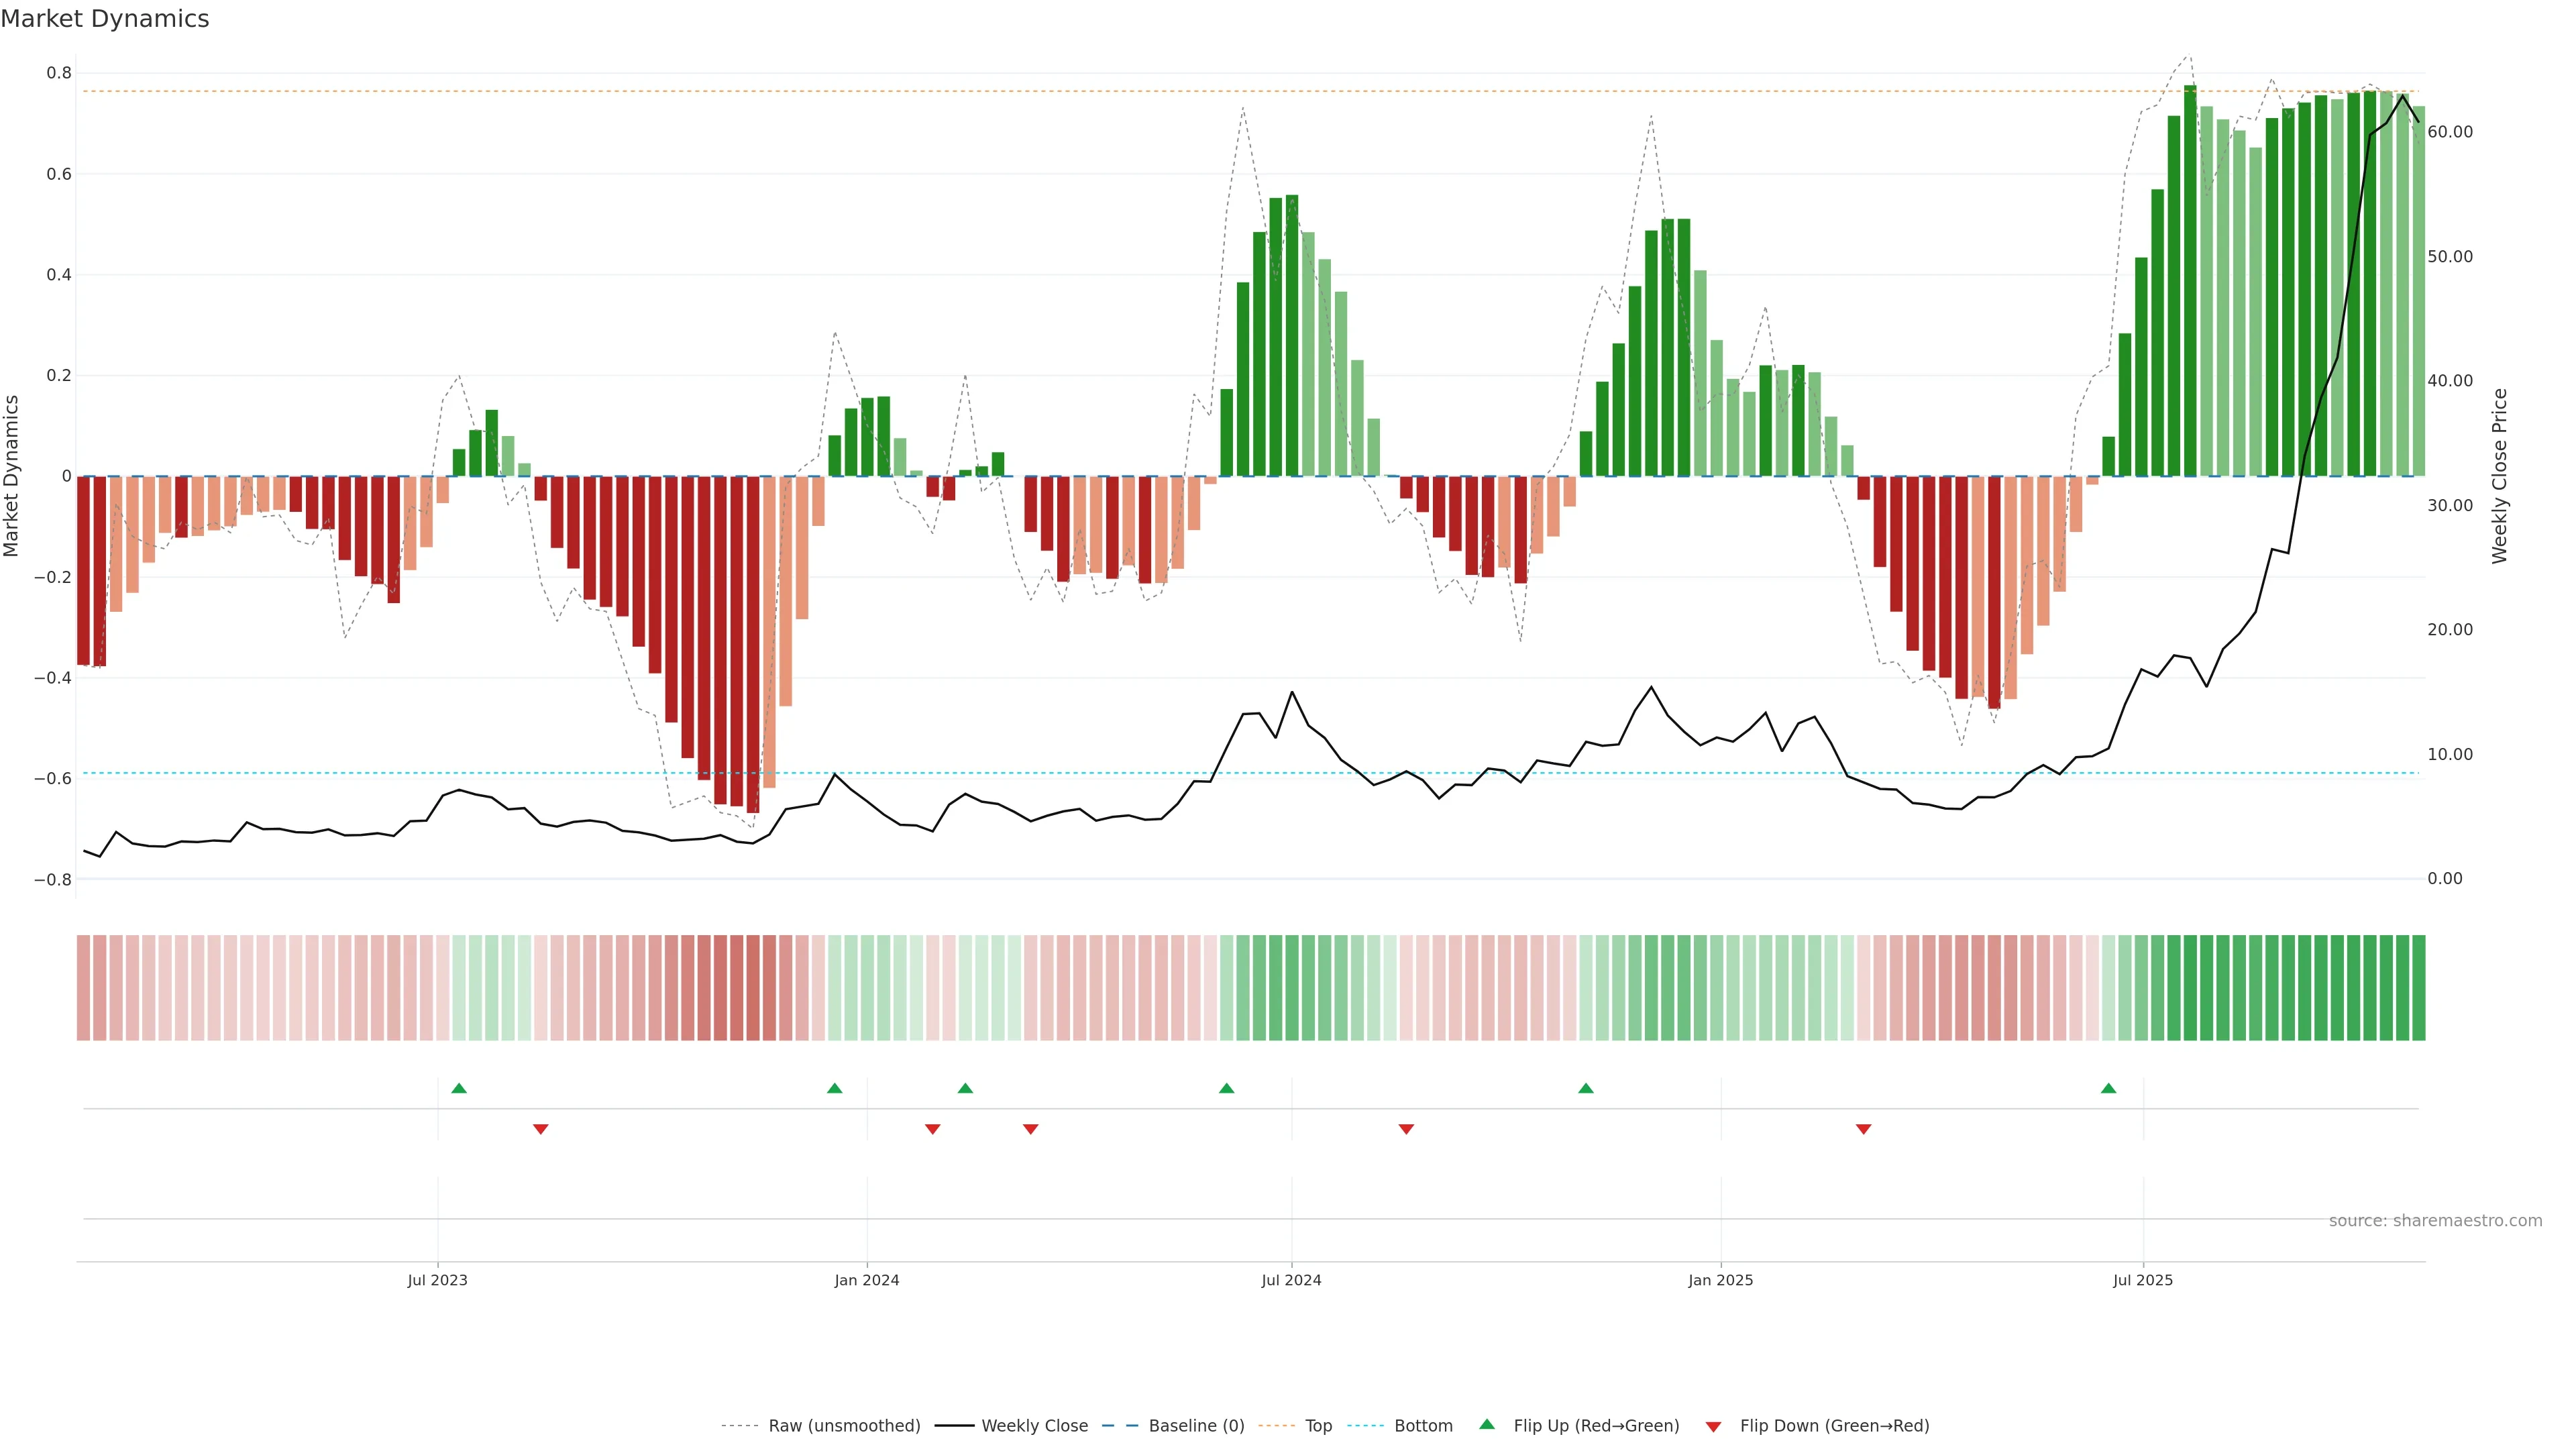
Task: Click red flip-down marker after Jul 2024
Action: click(x=1406, y=1129)
